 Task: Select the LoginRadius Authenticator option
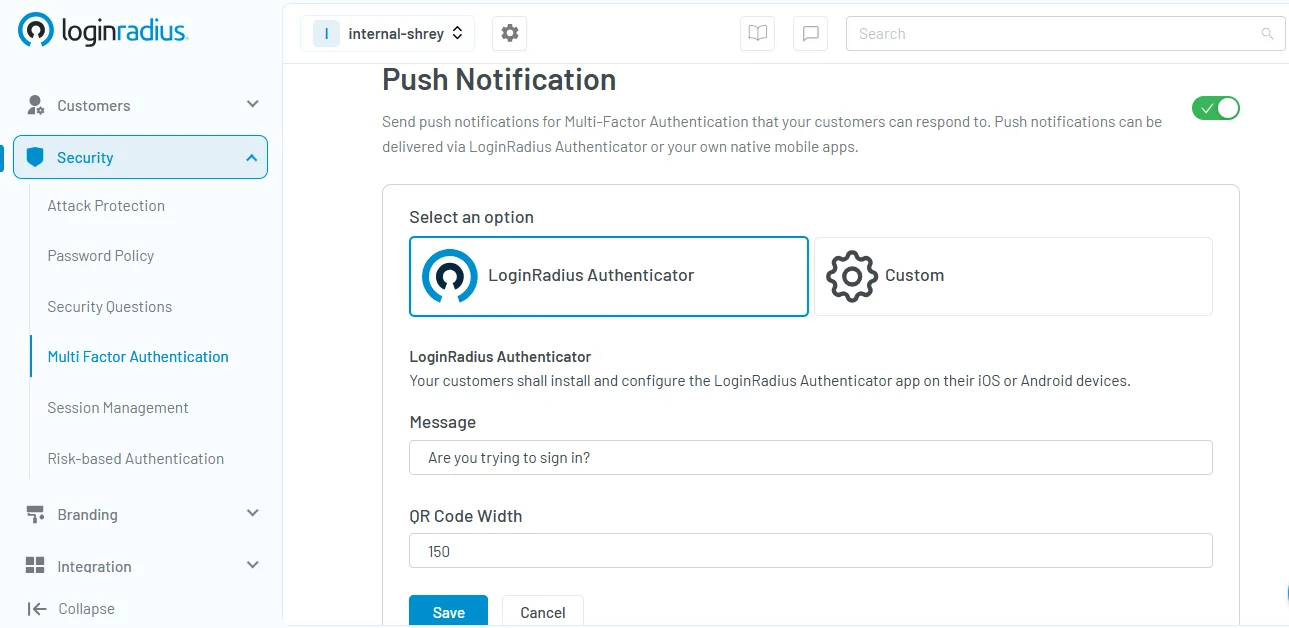[608, 276]
